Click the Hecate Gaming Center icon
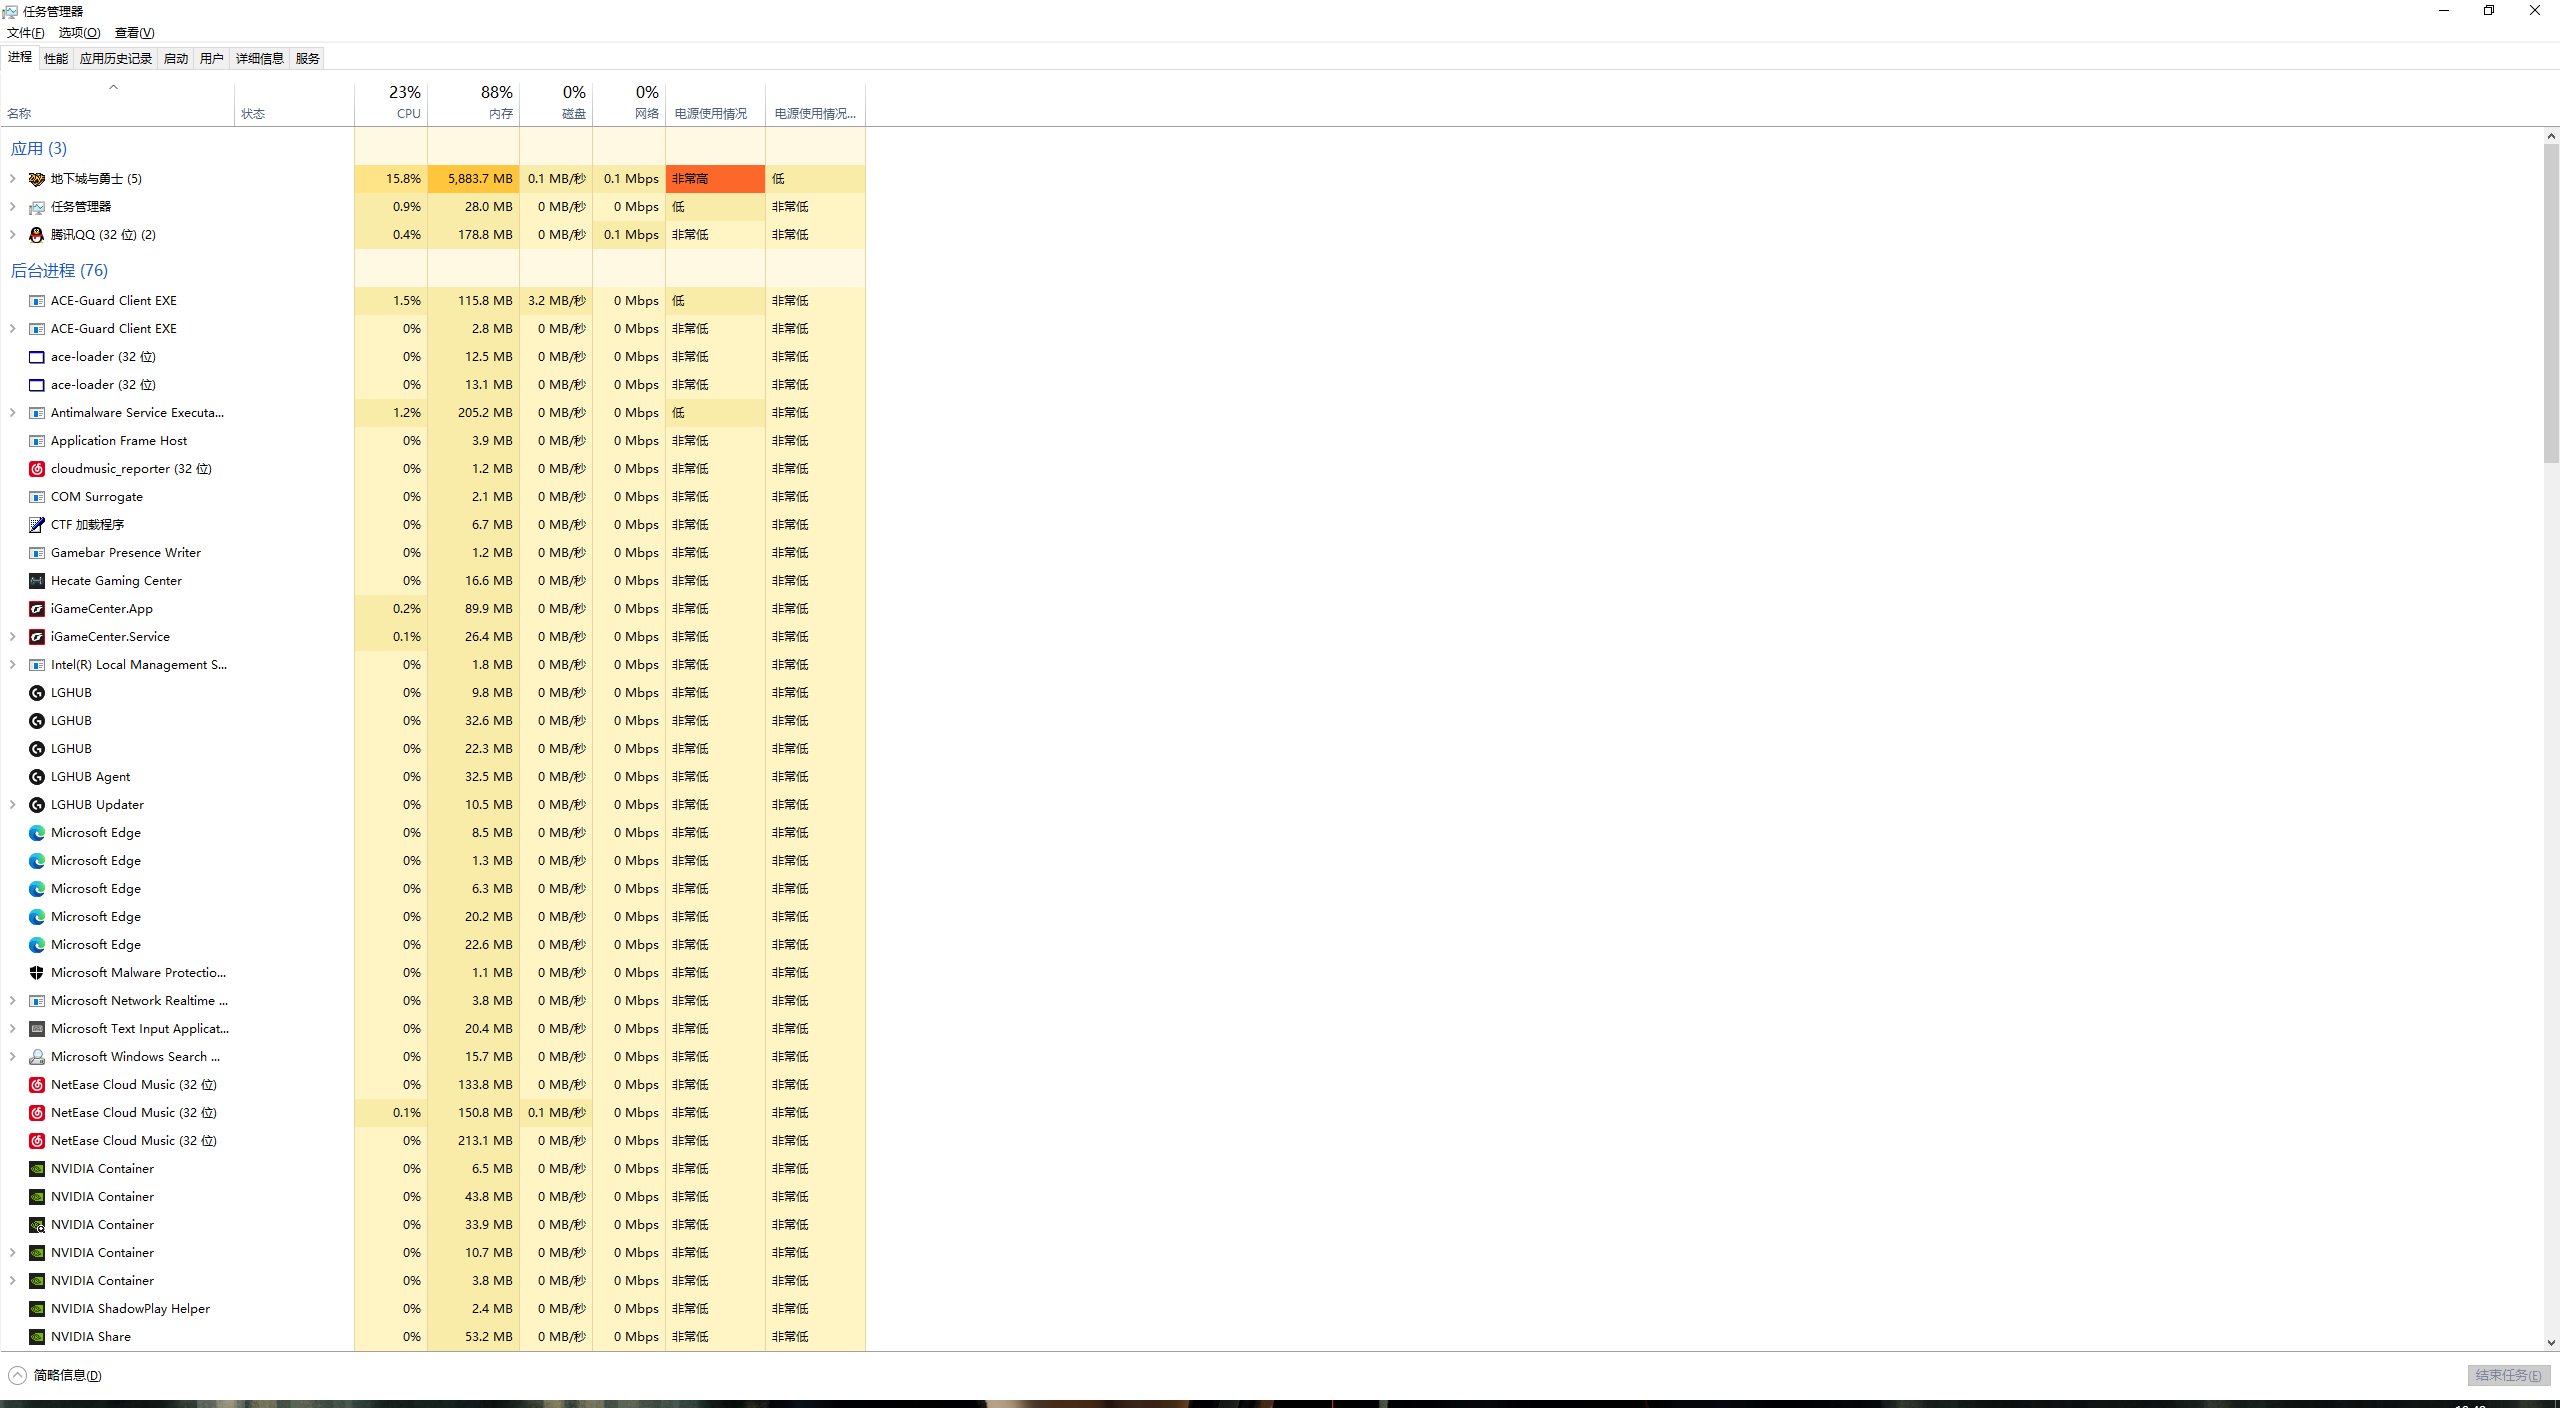 click(37, 581)
